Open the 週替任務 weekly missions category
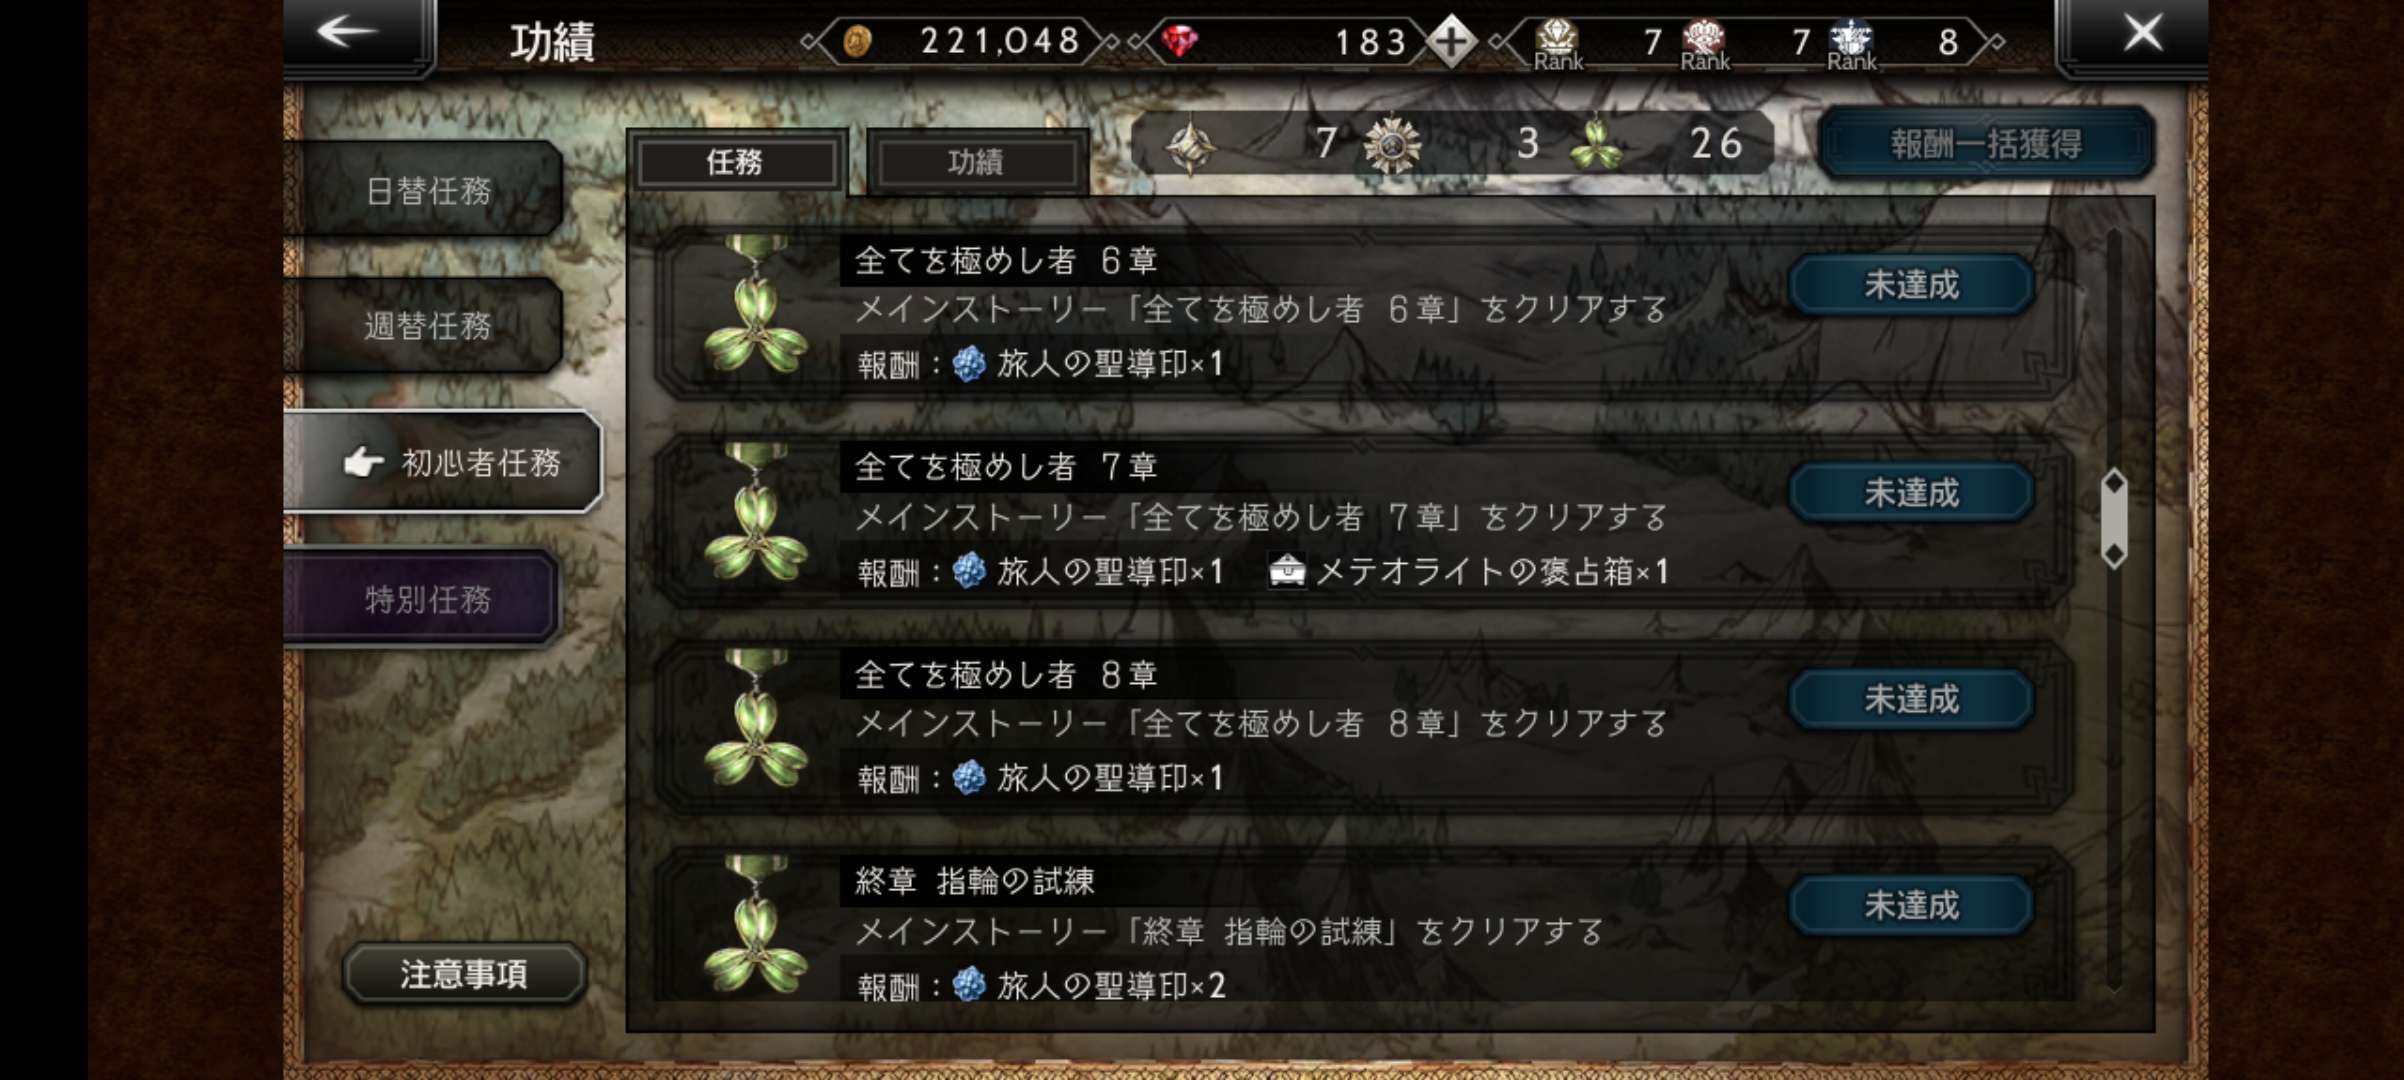Viewport: 2404px width, 1080px height. (x=427, y=325)
